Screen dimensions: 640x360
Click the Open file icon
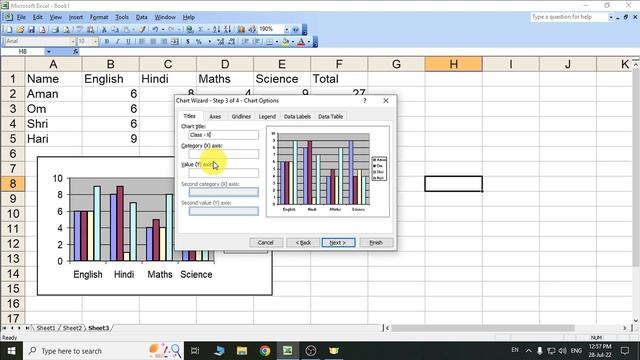click(x=20, y=29)
